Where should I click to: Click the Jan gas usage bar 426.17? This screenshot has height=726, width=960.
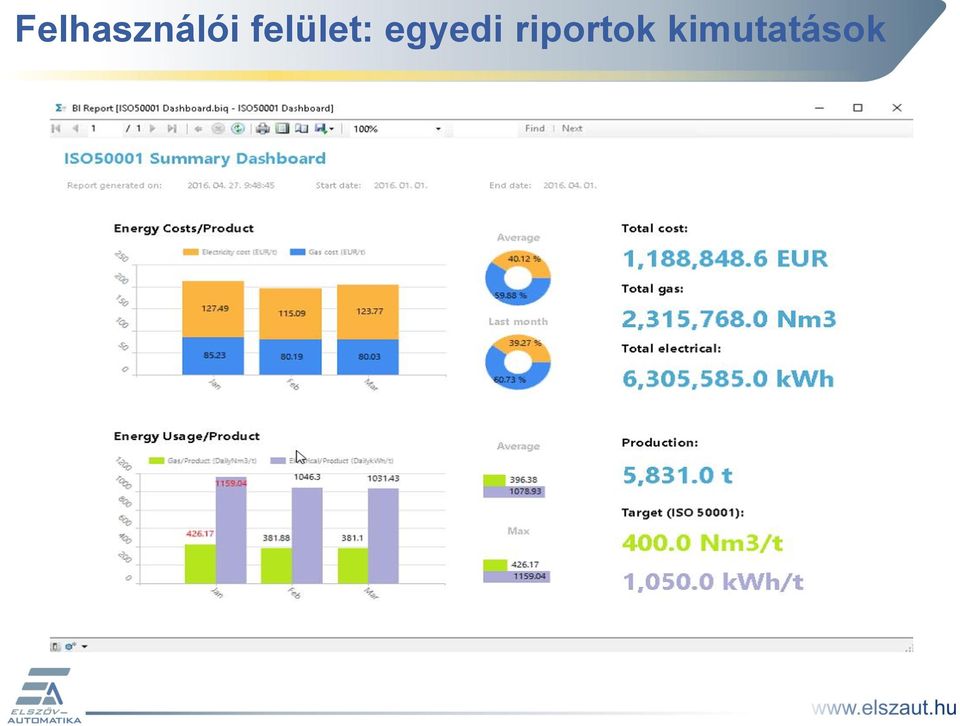tap(200, 564)
